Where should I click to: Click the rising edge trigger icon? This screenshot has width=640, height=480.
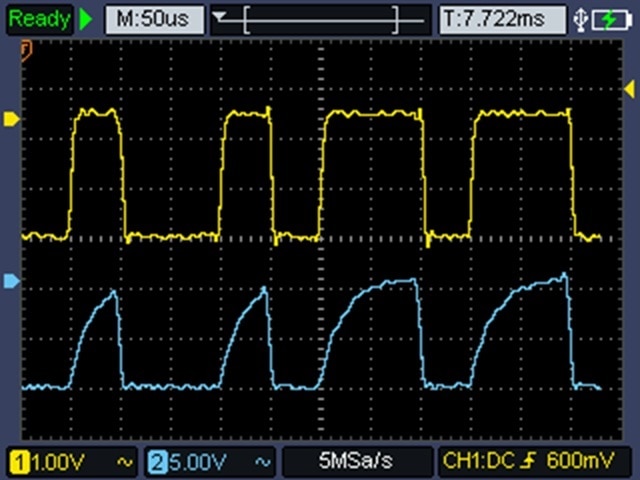point(529,461)
